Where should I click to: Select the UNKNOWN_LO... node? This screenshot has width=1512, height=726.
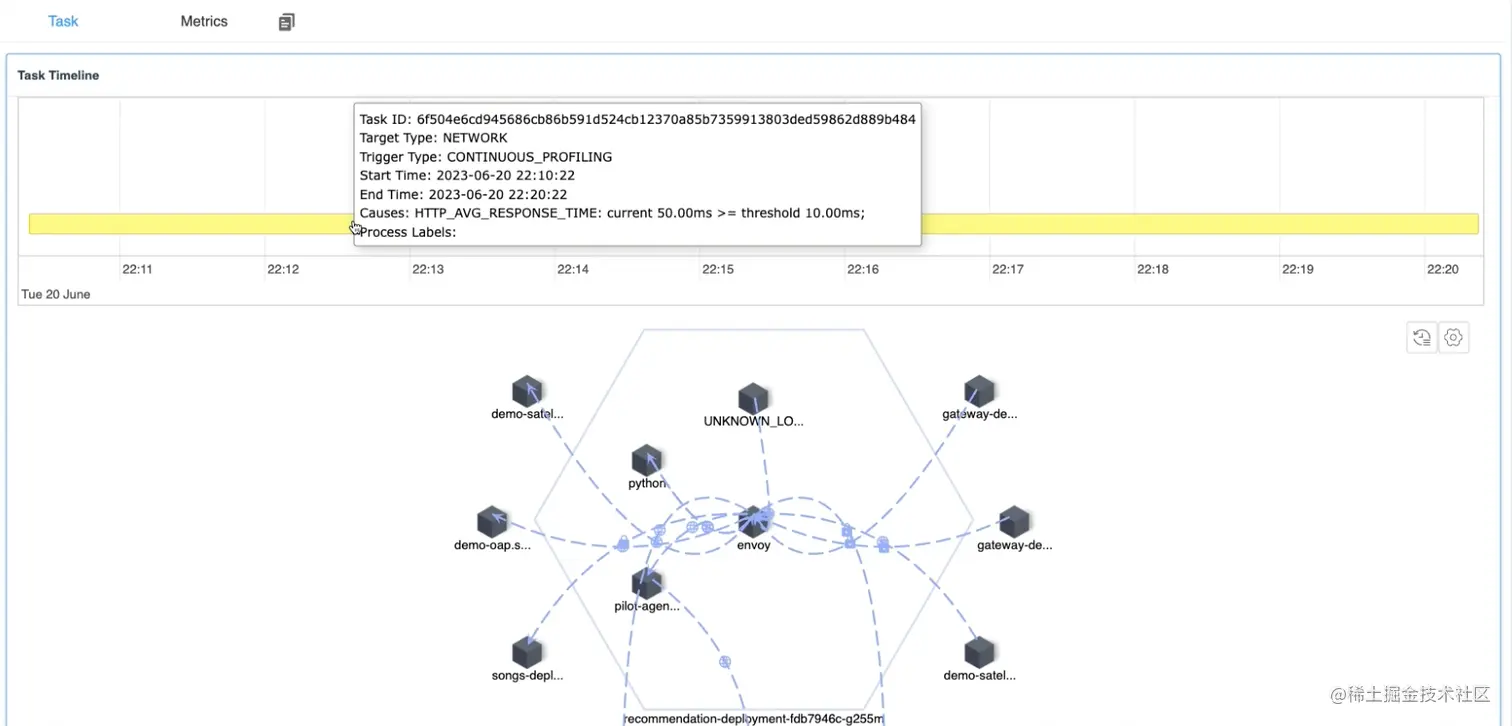point(753,398)
